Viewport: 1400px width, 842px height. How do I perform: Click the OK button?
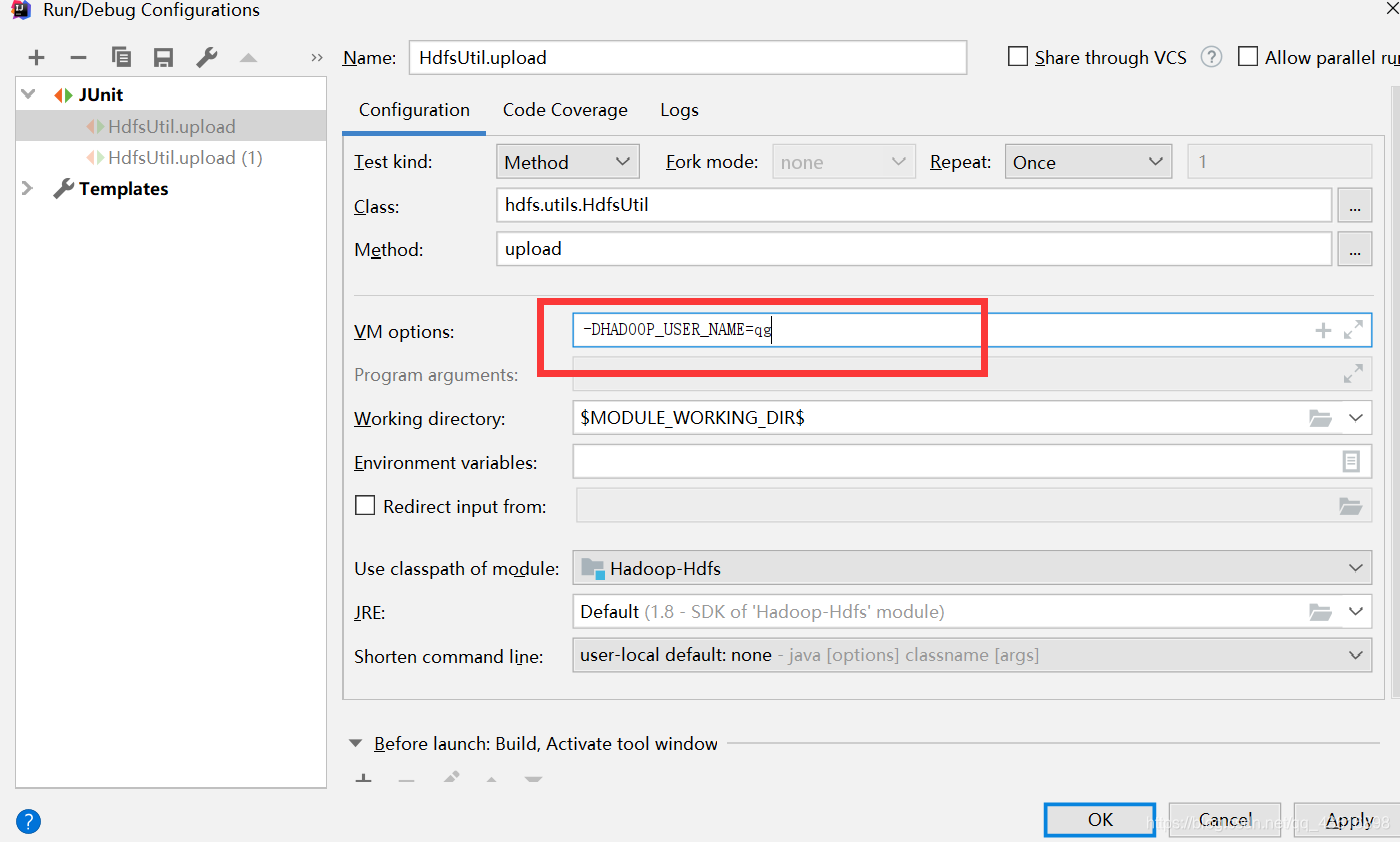point(1100,819)
